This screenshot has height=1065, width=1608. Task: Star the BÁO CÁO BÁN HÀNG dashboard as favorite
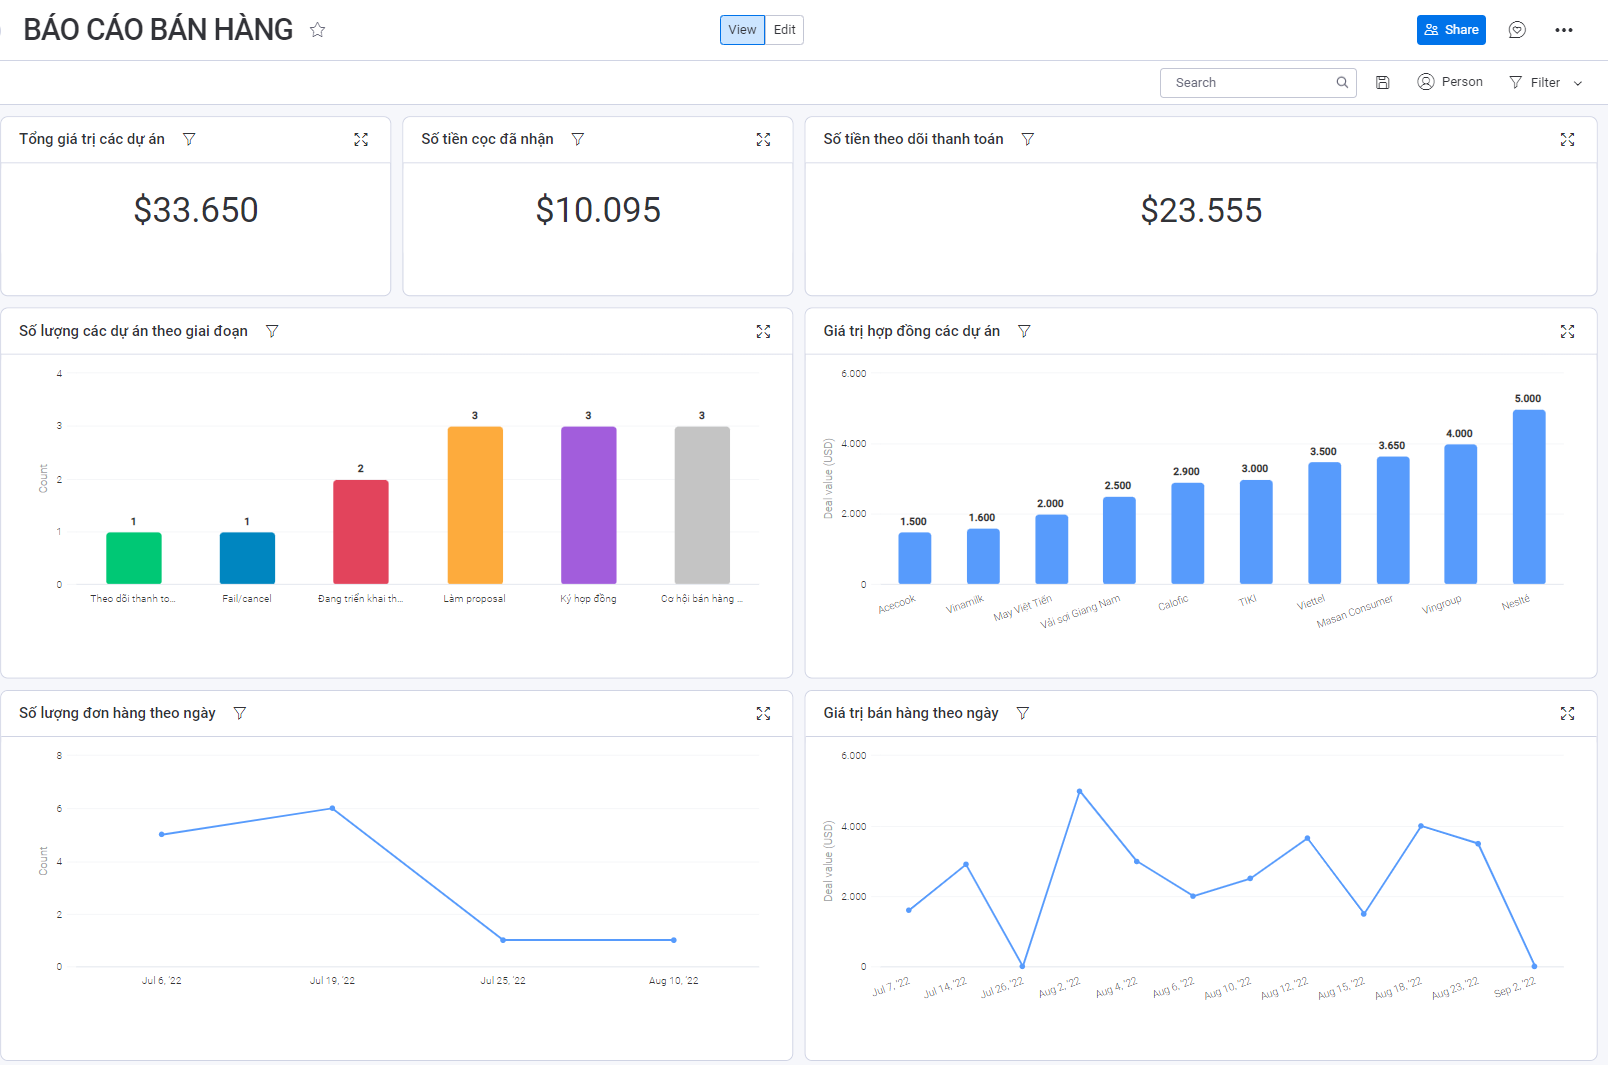pos(317,30)
